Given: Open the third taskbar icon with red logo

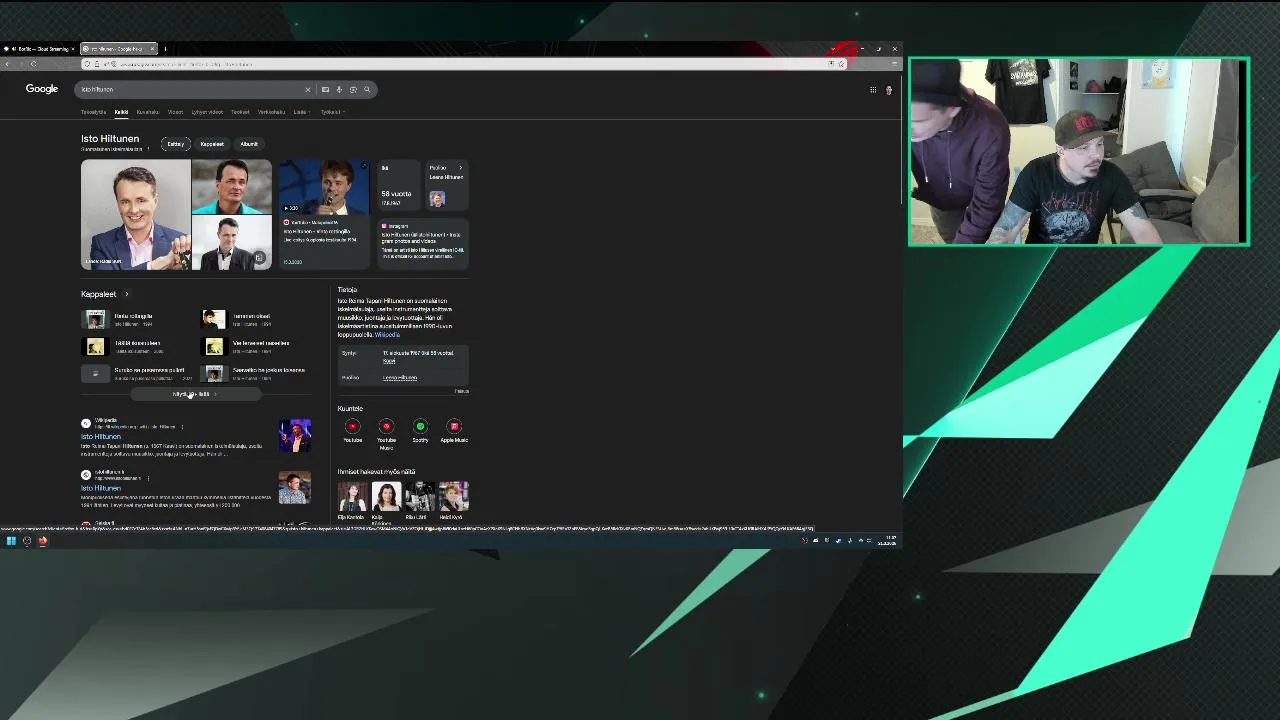Looking at the screenshot, I should [x=43, y=541].
